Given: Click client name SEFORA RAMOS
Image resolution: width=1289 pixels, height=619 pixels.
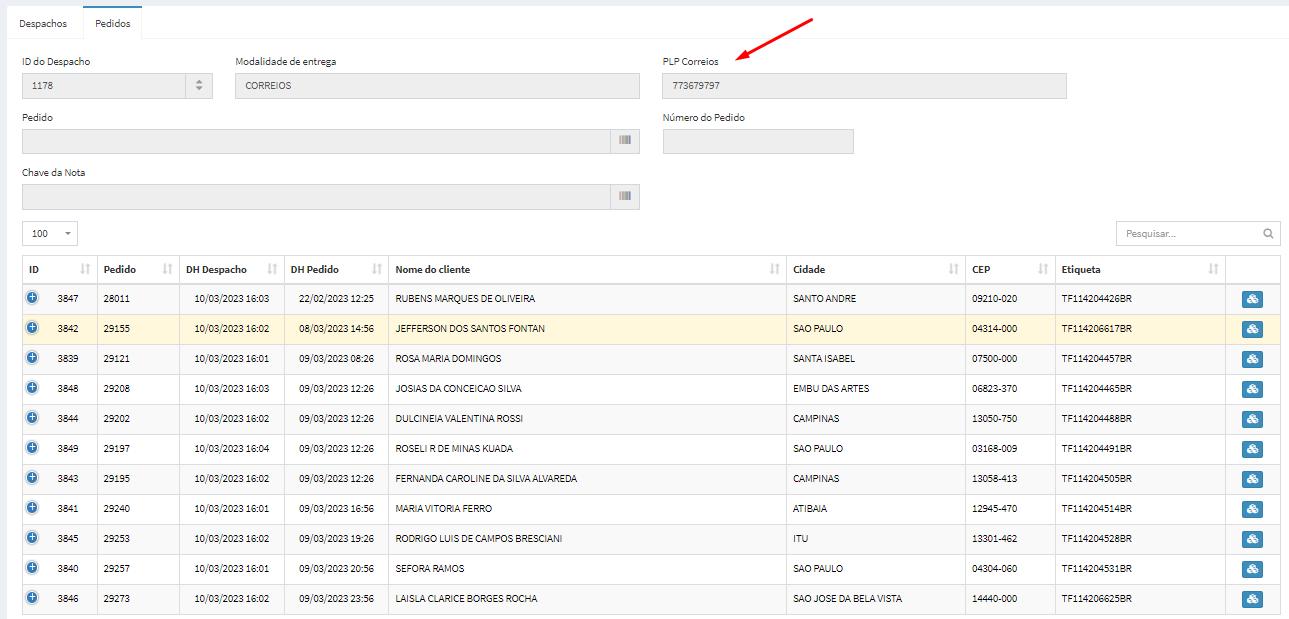Looking at the screenshot, I should click(x=430, y=569).
